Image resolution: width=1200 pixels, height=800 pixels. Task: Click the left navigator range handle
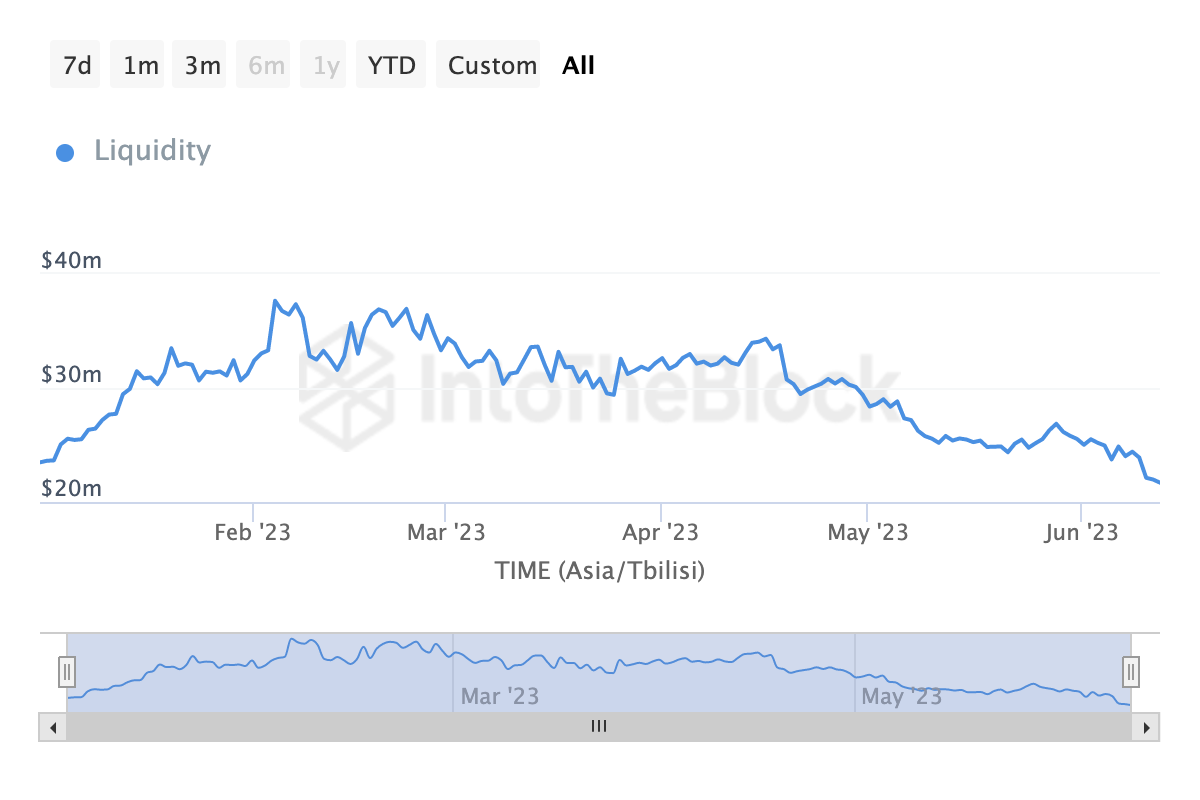(67, 671)
